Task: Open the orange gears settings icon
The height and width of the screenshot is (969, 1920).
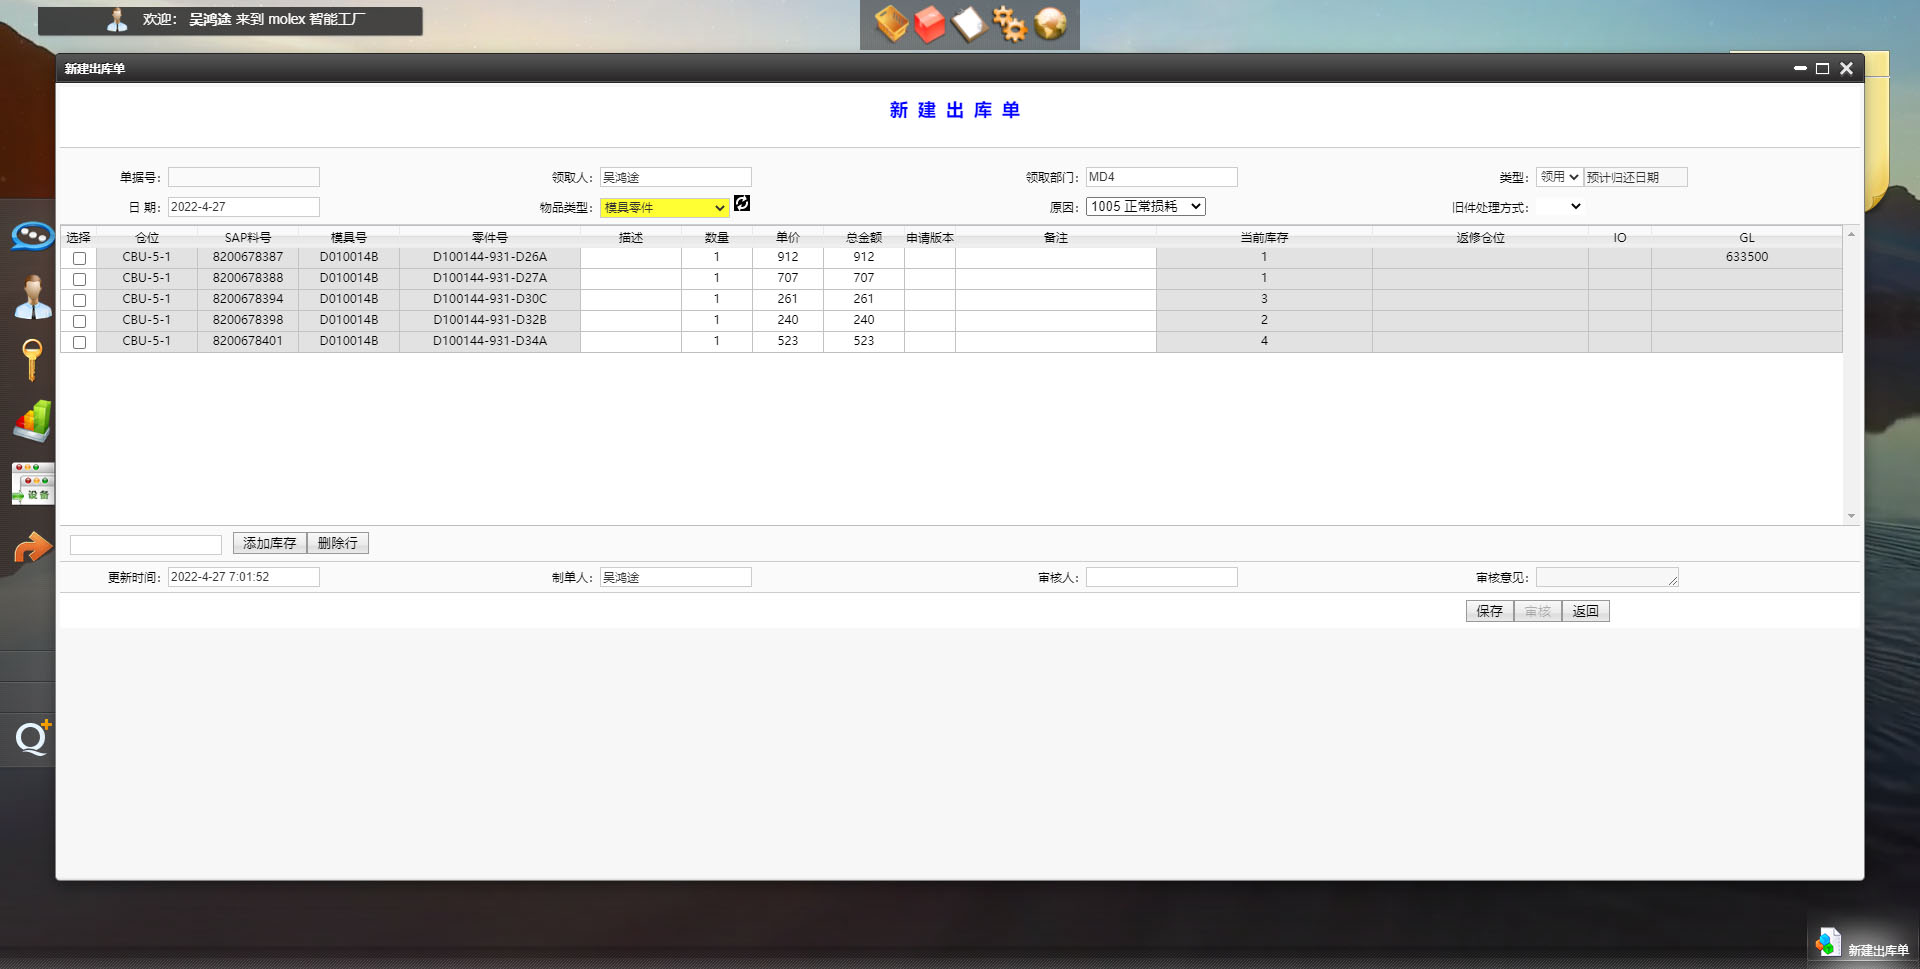Action: pyautogui.click(x=1009, y=24)
